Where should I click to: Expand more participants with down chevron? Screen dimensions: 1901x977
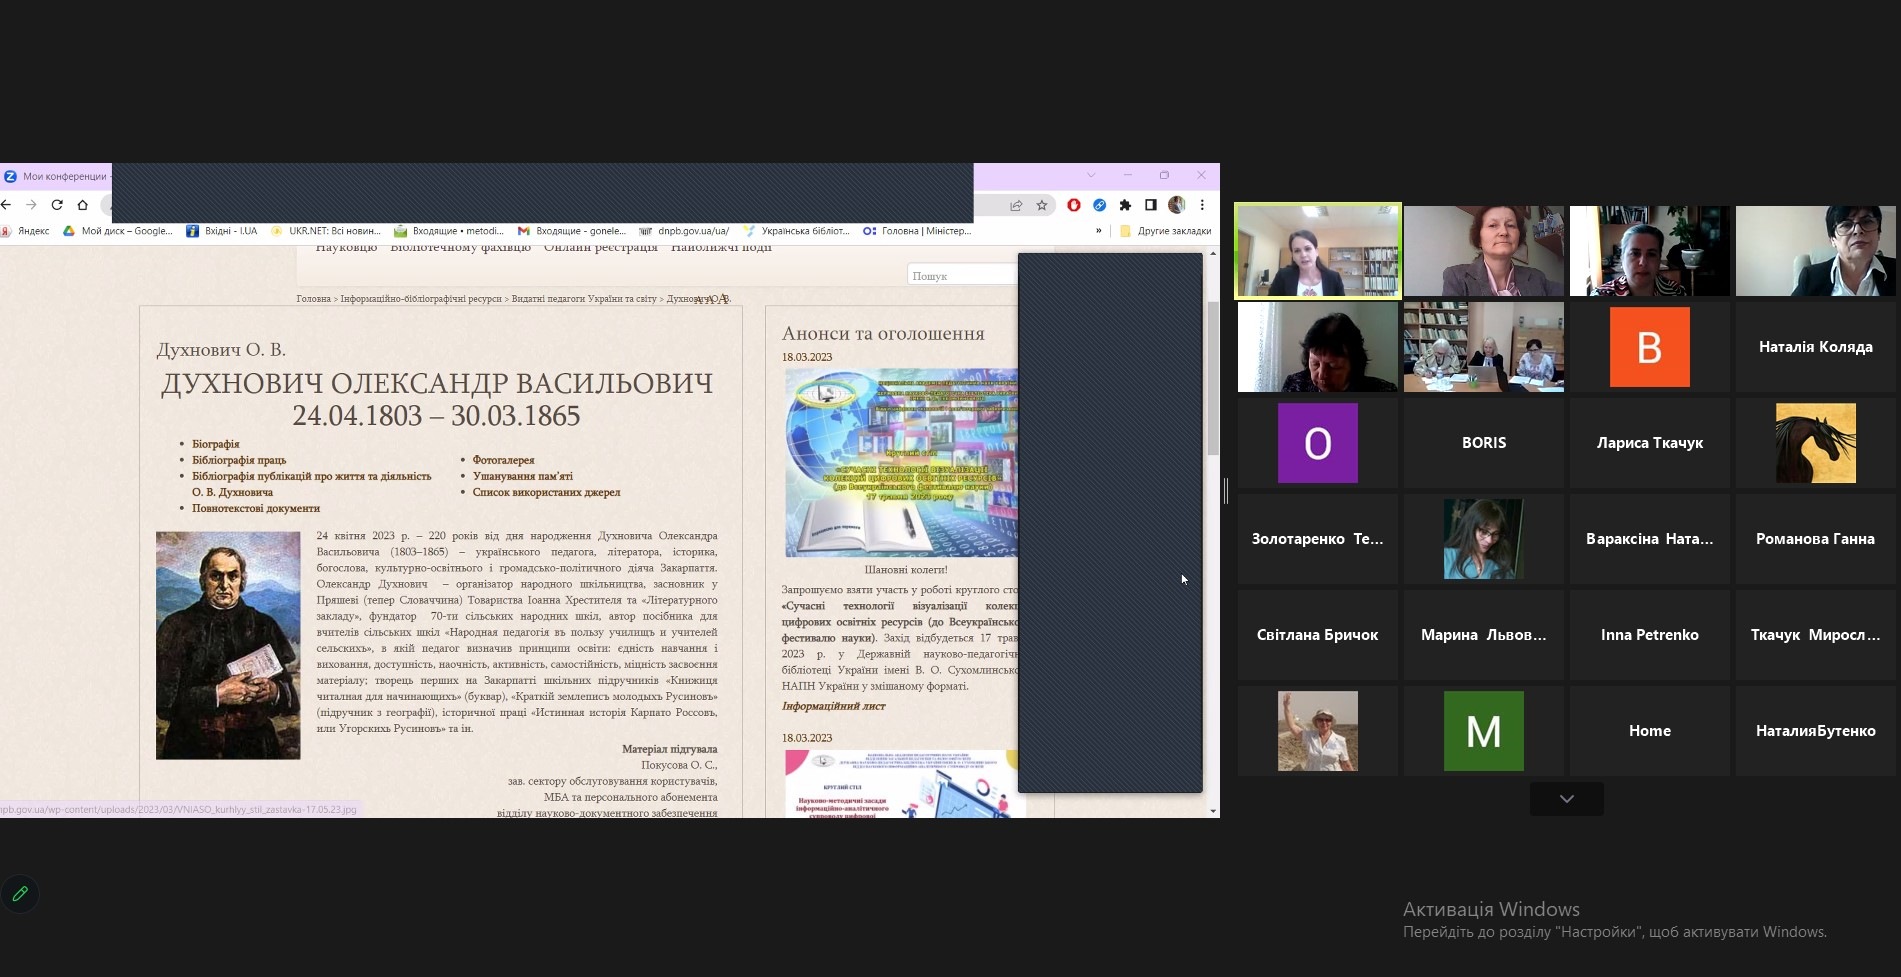click(x=1566, y=799)
